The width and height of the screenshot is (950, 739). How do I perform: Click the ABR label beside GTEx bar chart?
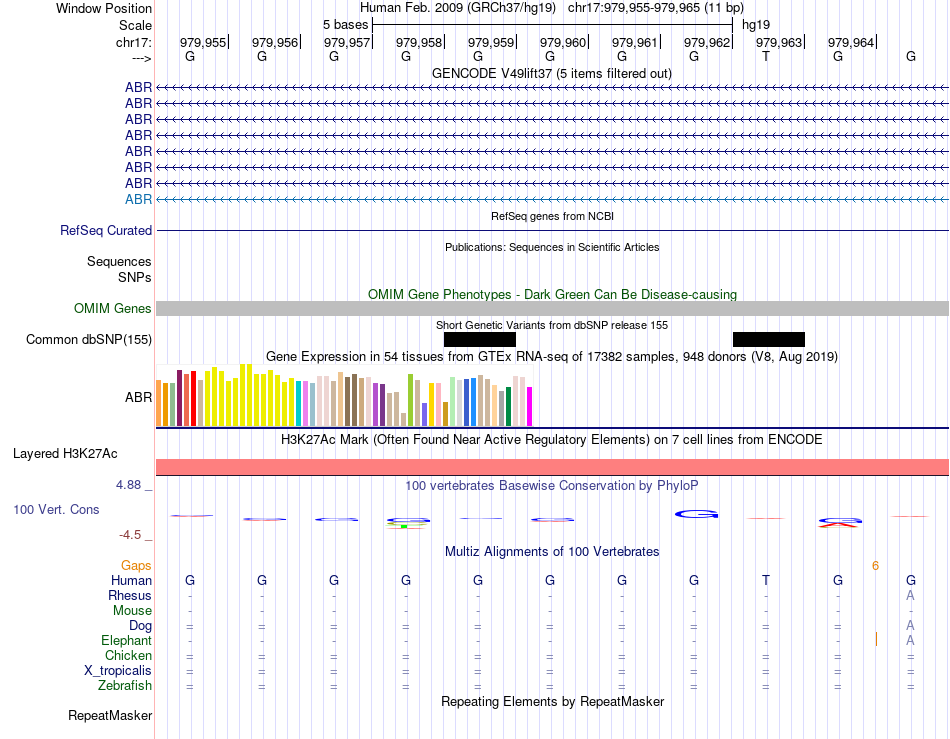pos(138,397)
